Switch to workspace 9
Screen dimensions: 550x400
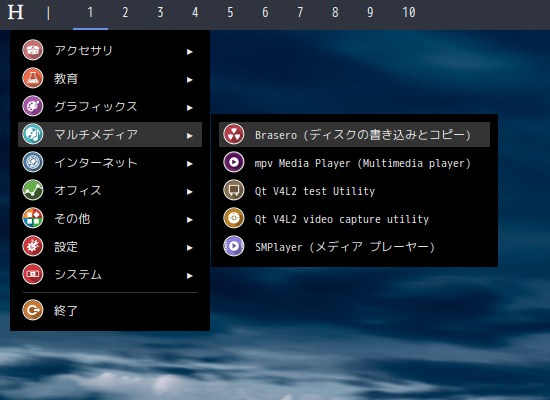[x=370, y=13]
